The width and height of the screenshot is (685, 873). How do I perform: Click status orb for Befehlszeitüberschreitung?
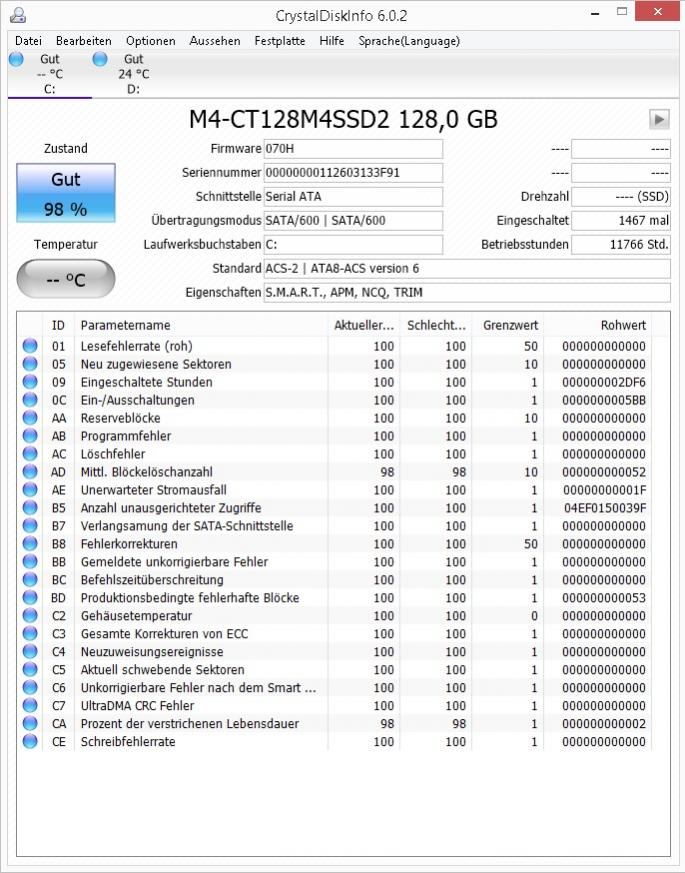point(30,580)
